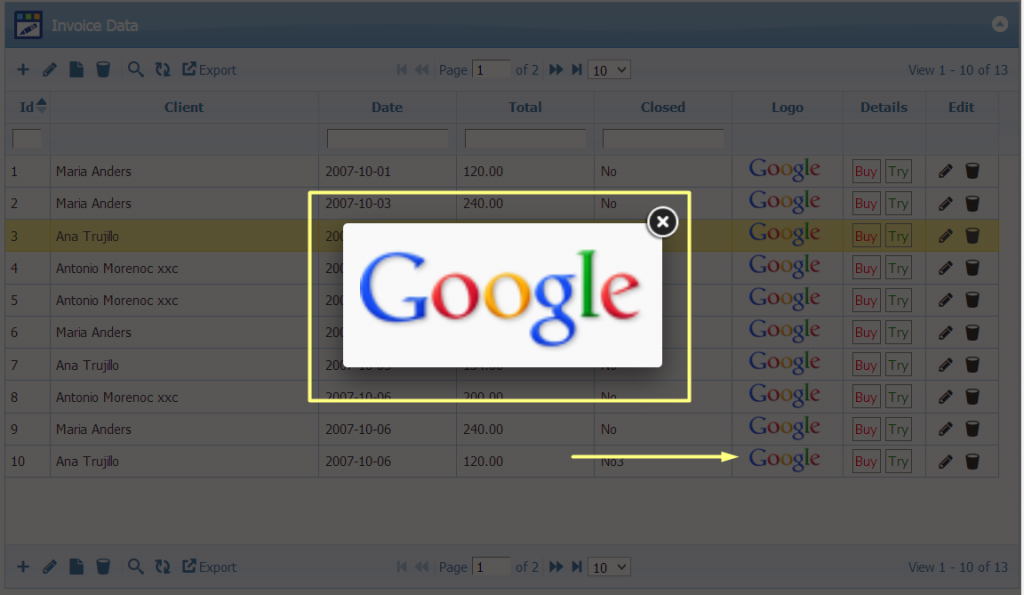Jump to the last page in bottom pager
Viewport: 1024px width, 595px height.
(577, 566)
